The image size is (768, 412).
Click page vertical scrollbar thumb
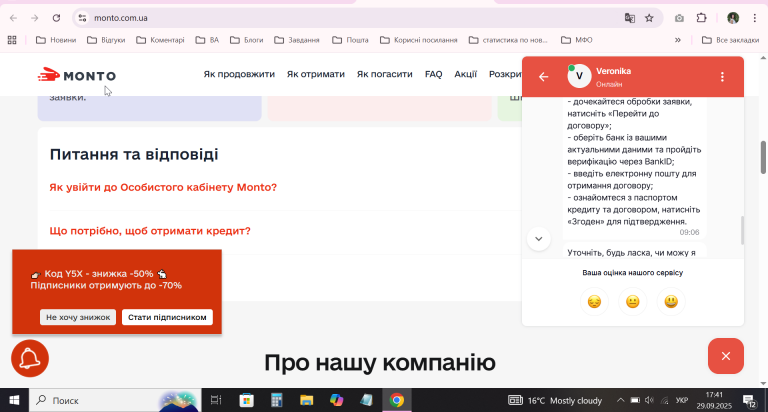(x=763, y=157)
